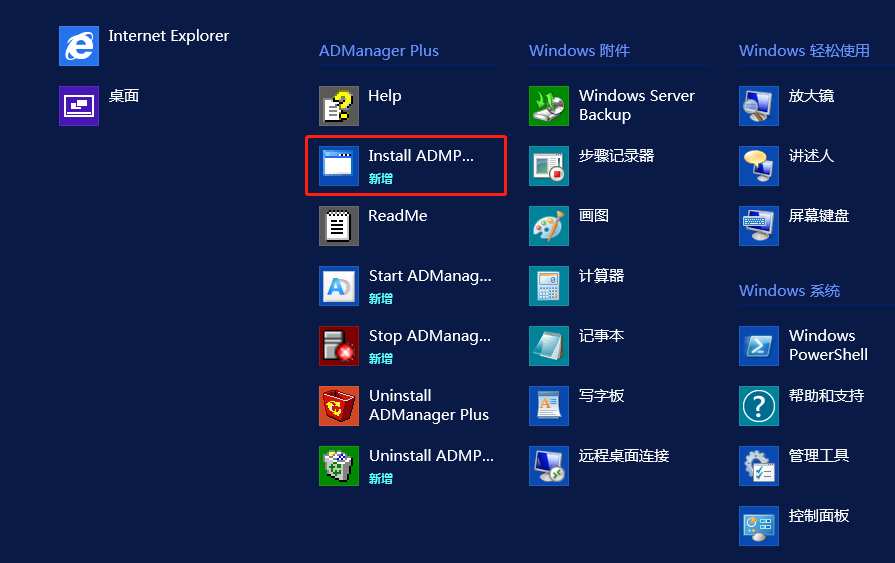Click the Uninstall ADMP green bin icon
The height and width of the screenshot is (563, 895).
point(339,465)
